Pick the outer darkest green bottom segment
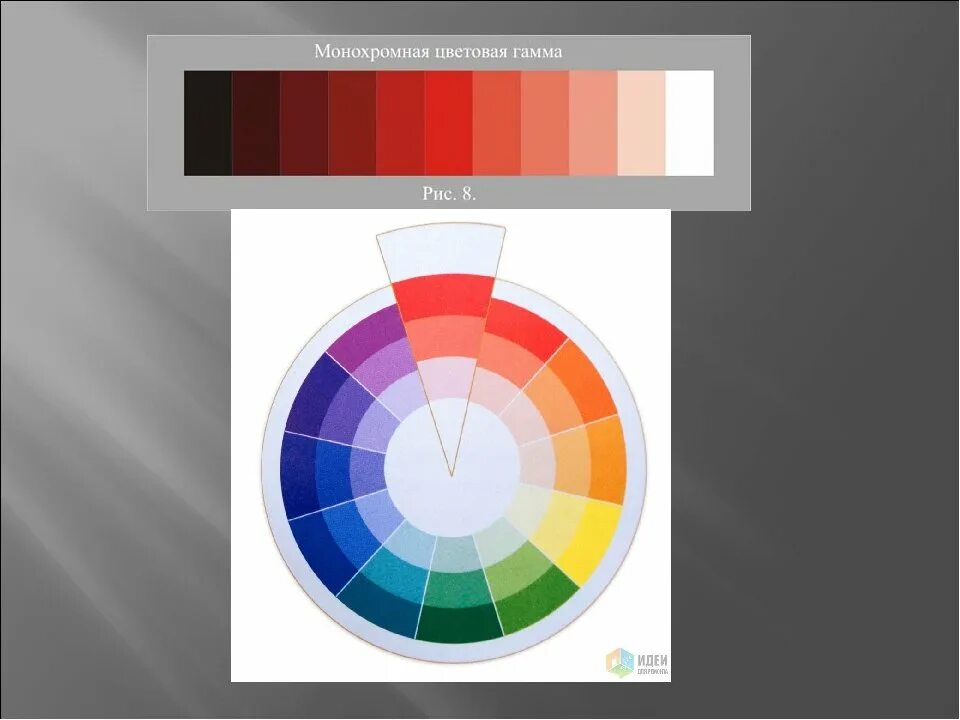 coord(459,624)
